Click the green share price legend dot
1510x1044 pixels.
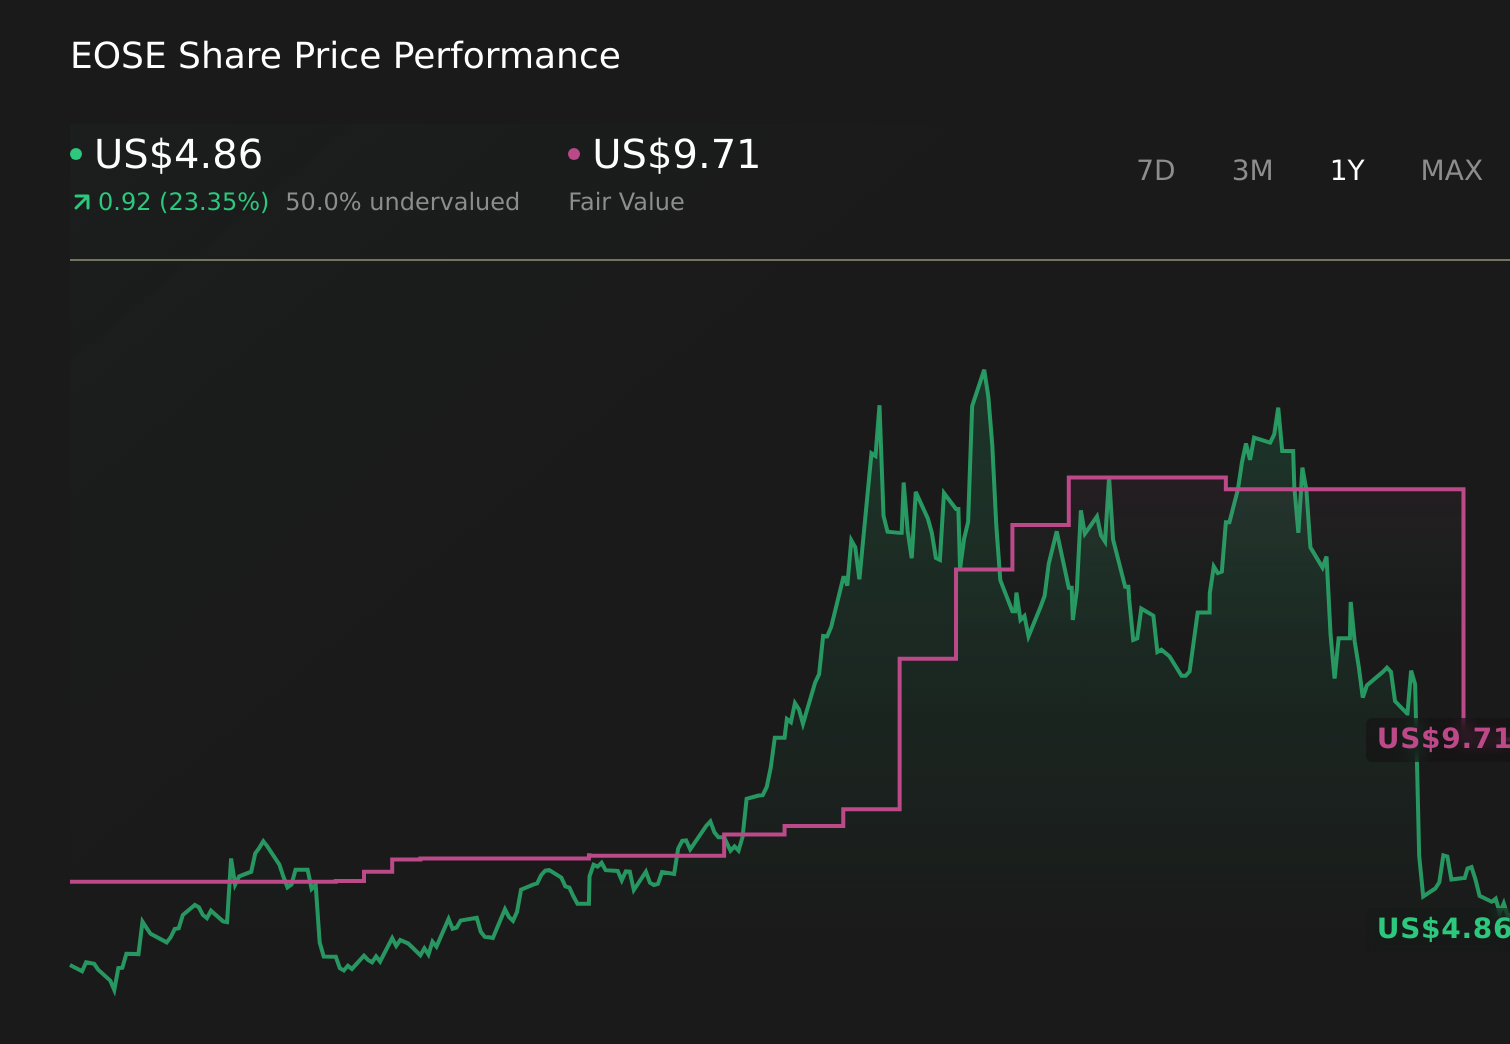click(x=76, y=152)
